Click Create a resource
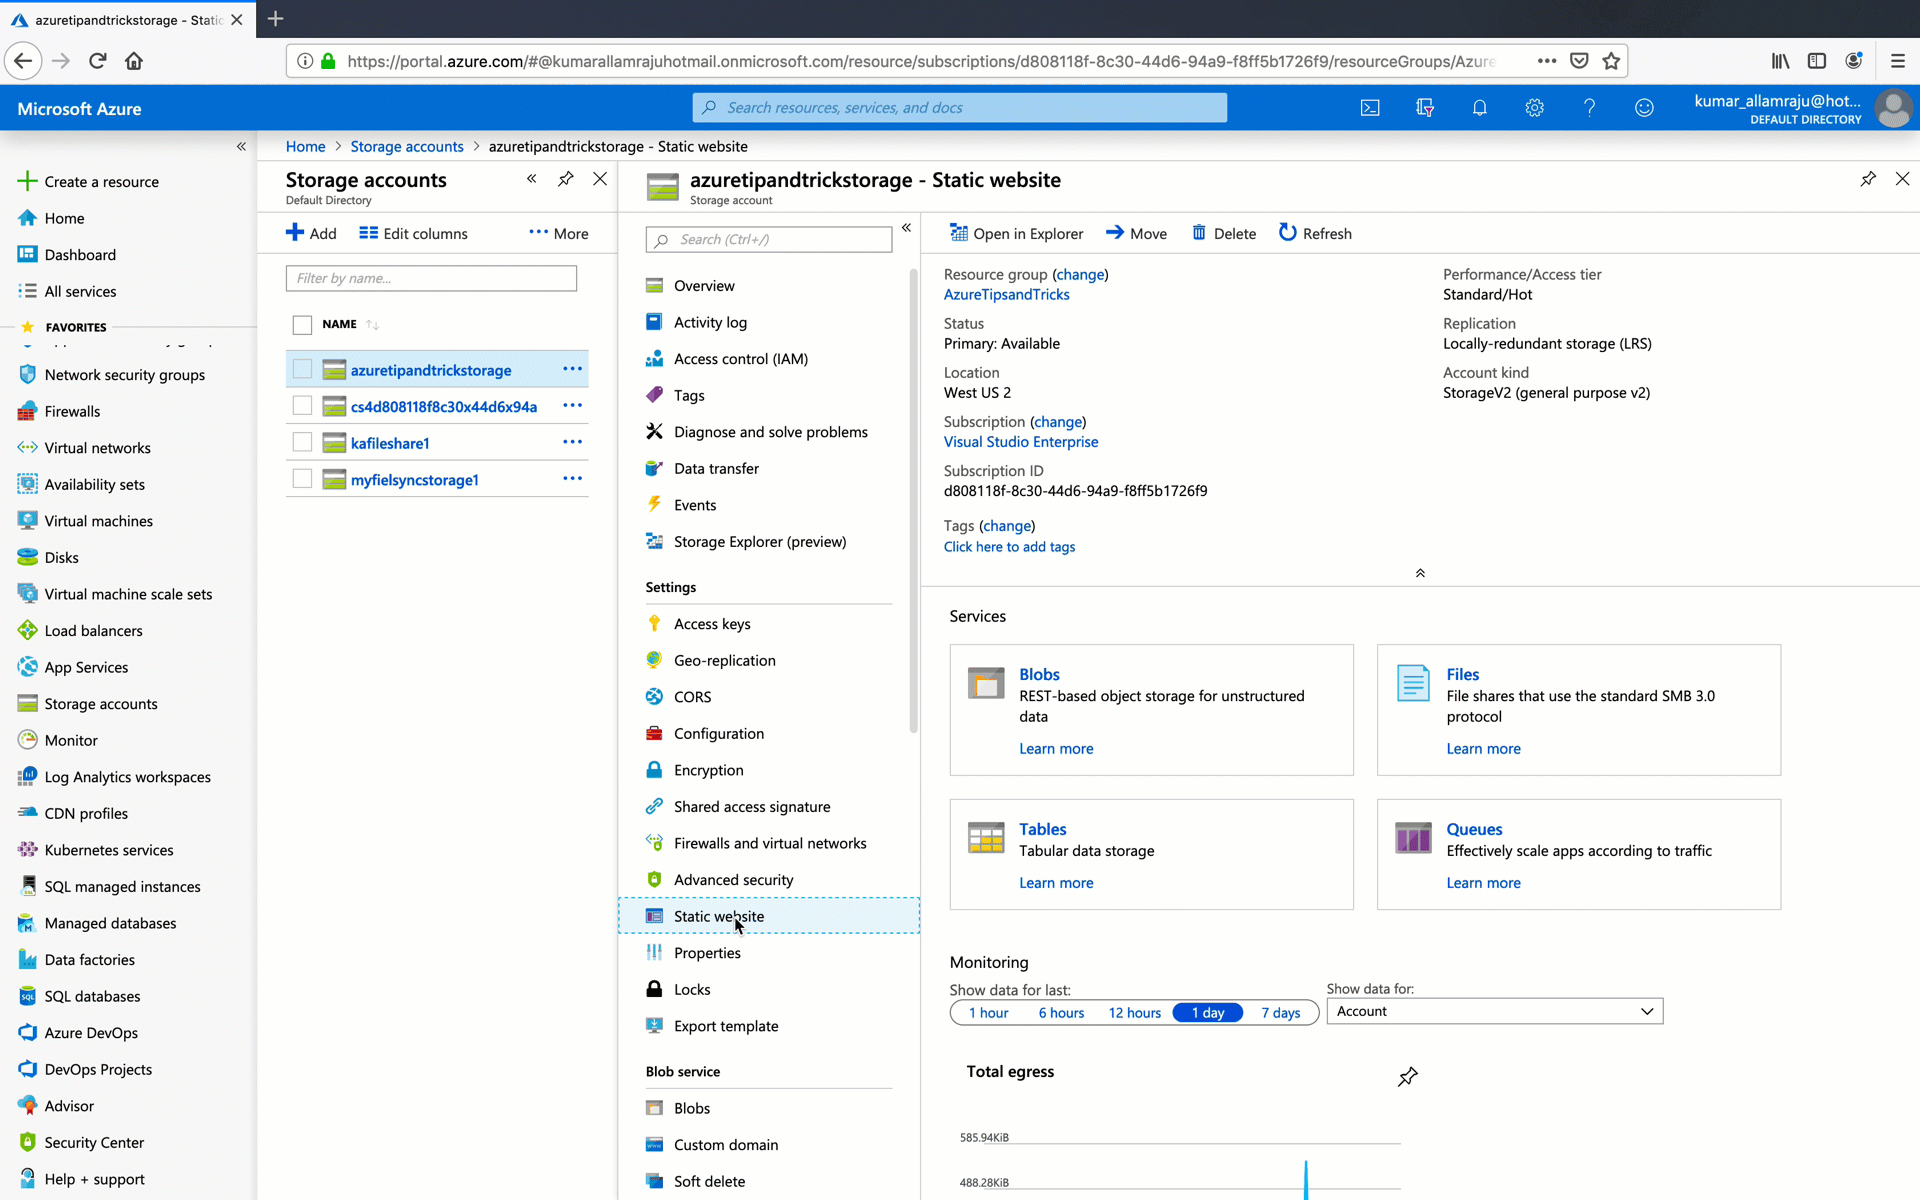The height and width of the screenshot is (1200, 1920). click(x=88, y=182)
